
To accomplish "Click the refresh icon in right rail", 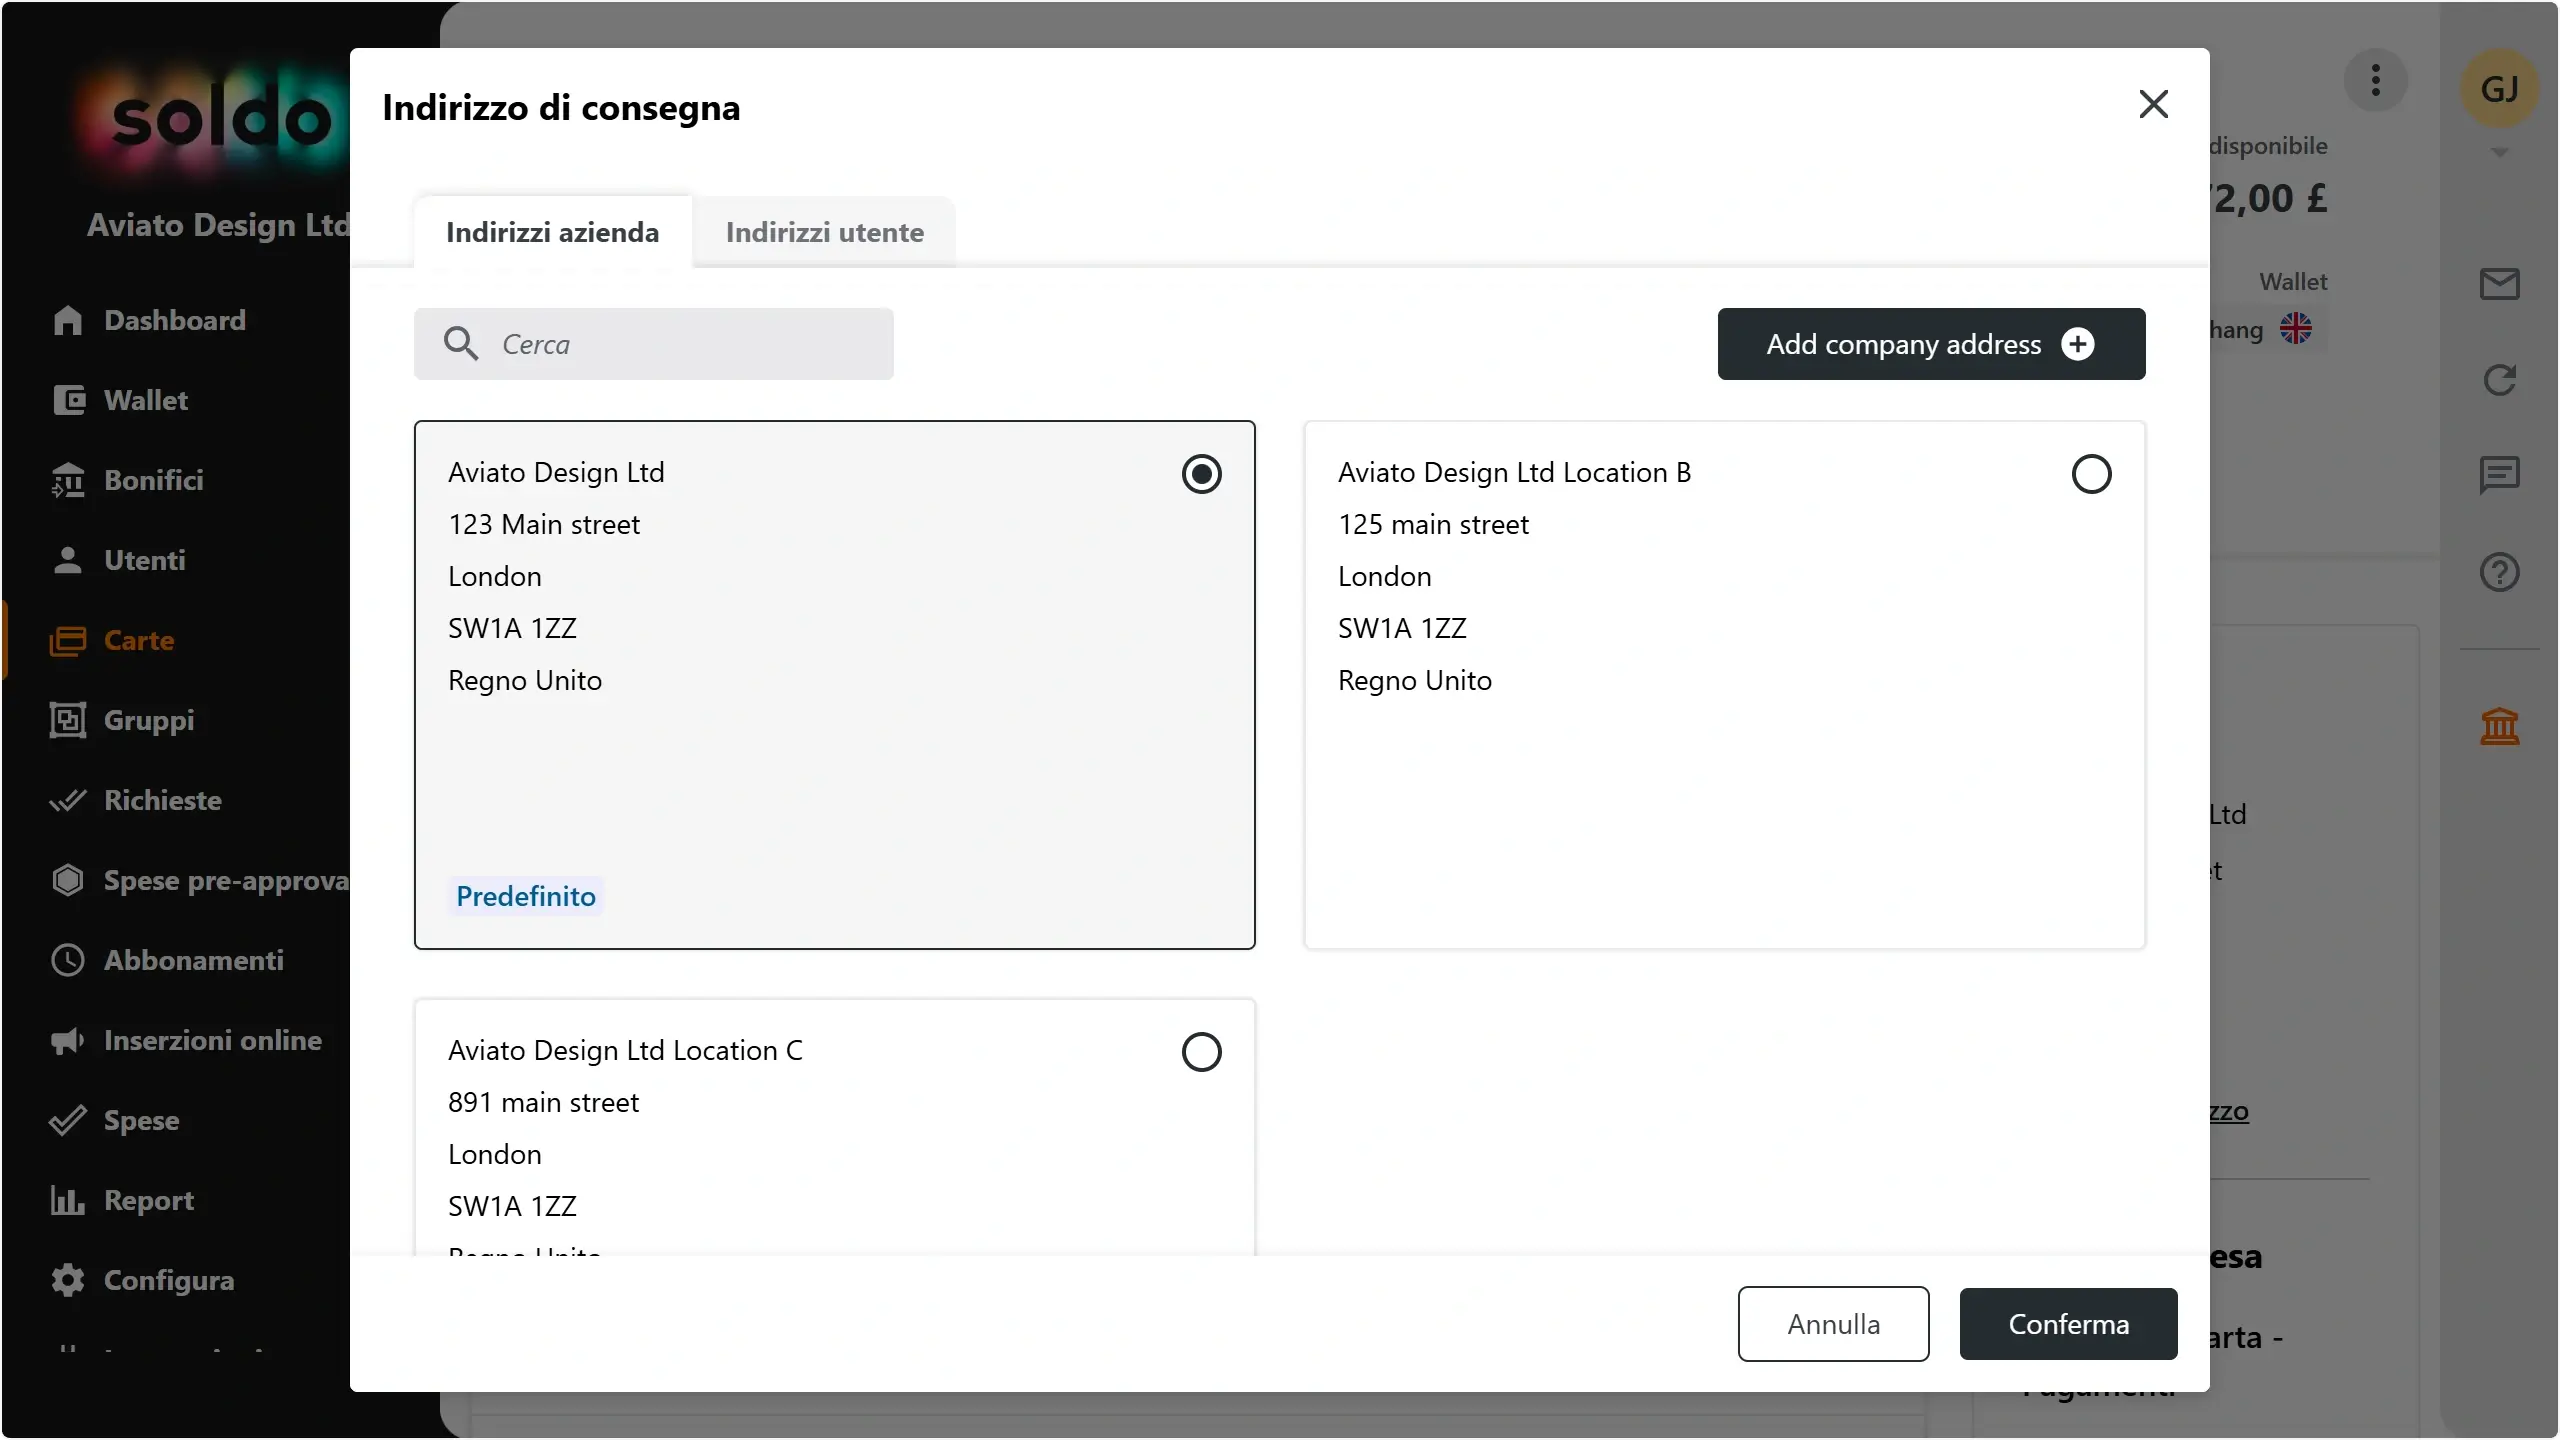I will point(2499,380).
